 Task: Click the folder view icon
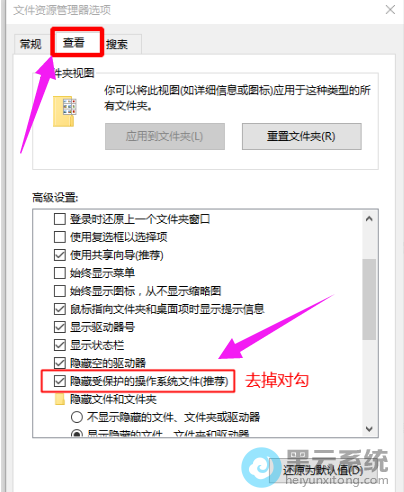click(x=65, y=112)
